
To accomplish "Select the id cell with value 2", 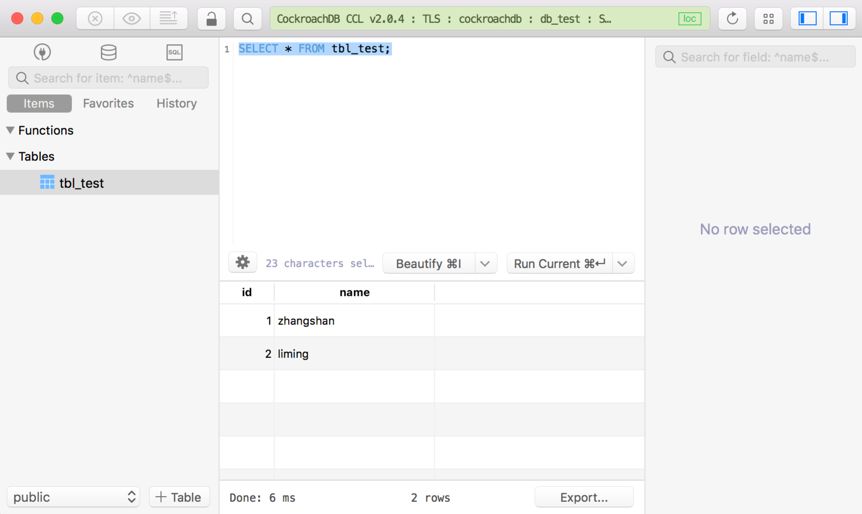I will click(247, 353).
